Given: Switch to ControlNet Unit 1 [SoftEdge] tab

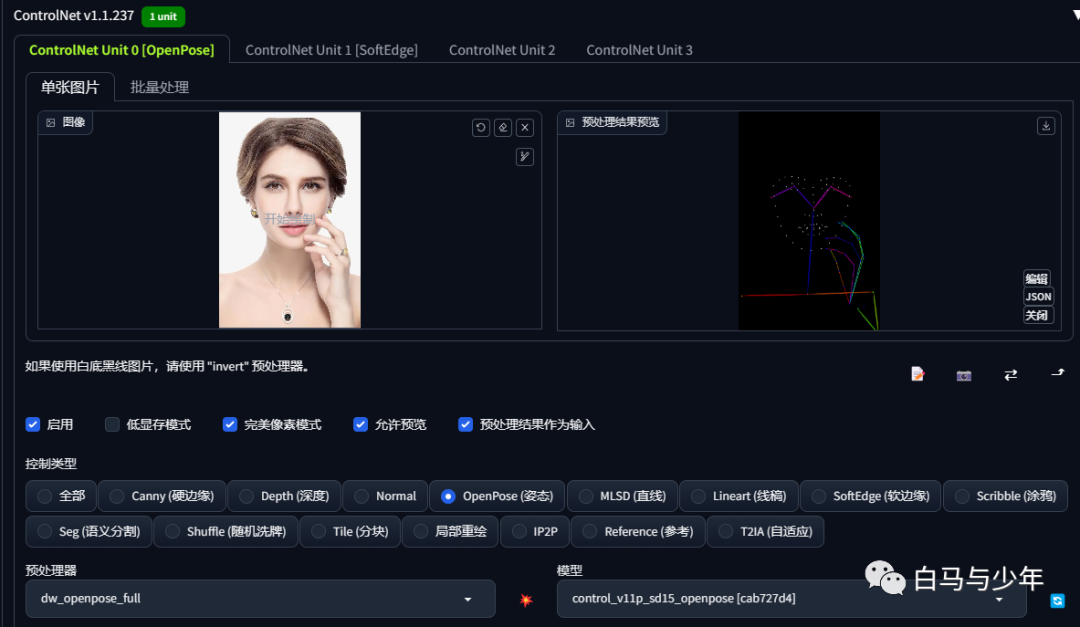Looking at the screenshot, I should [x=331, y=50].
